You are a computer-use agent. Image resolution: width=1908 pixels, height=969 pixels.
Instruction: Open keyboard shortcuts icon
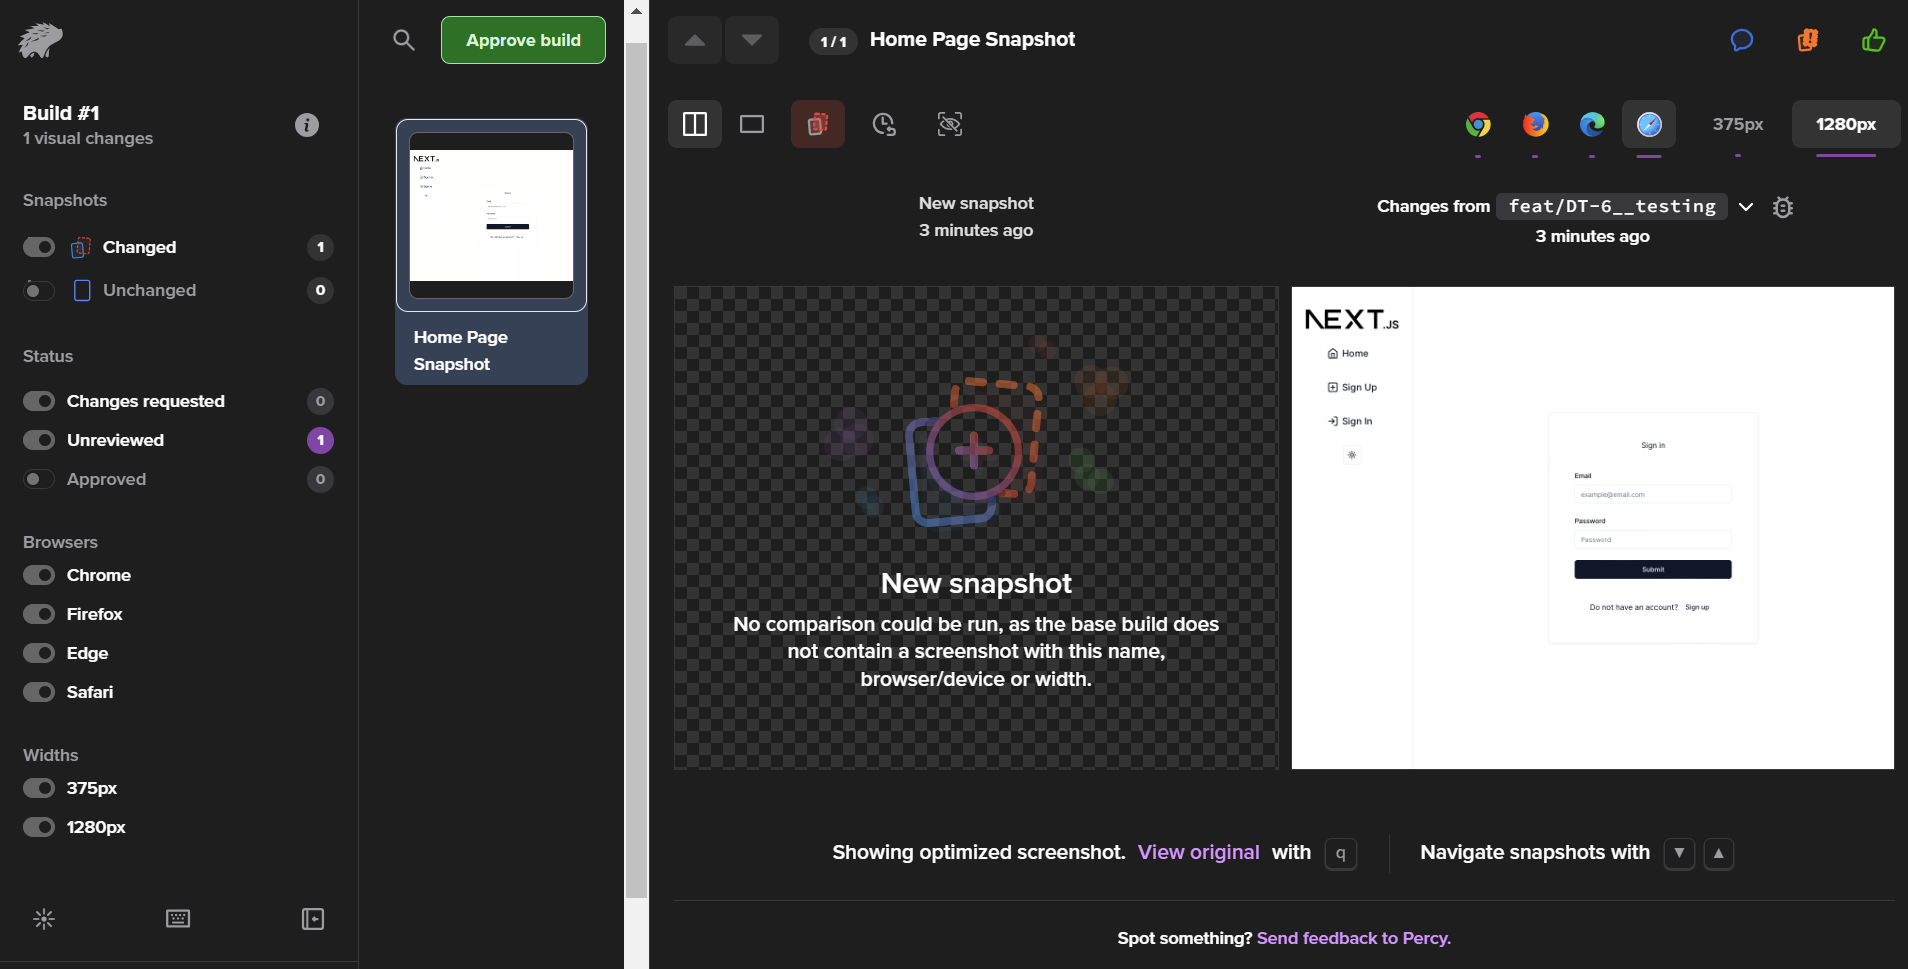(x=178, y=918)
